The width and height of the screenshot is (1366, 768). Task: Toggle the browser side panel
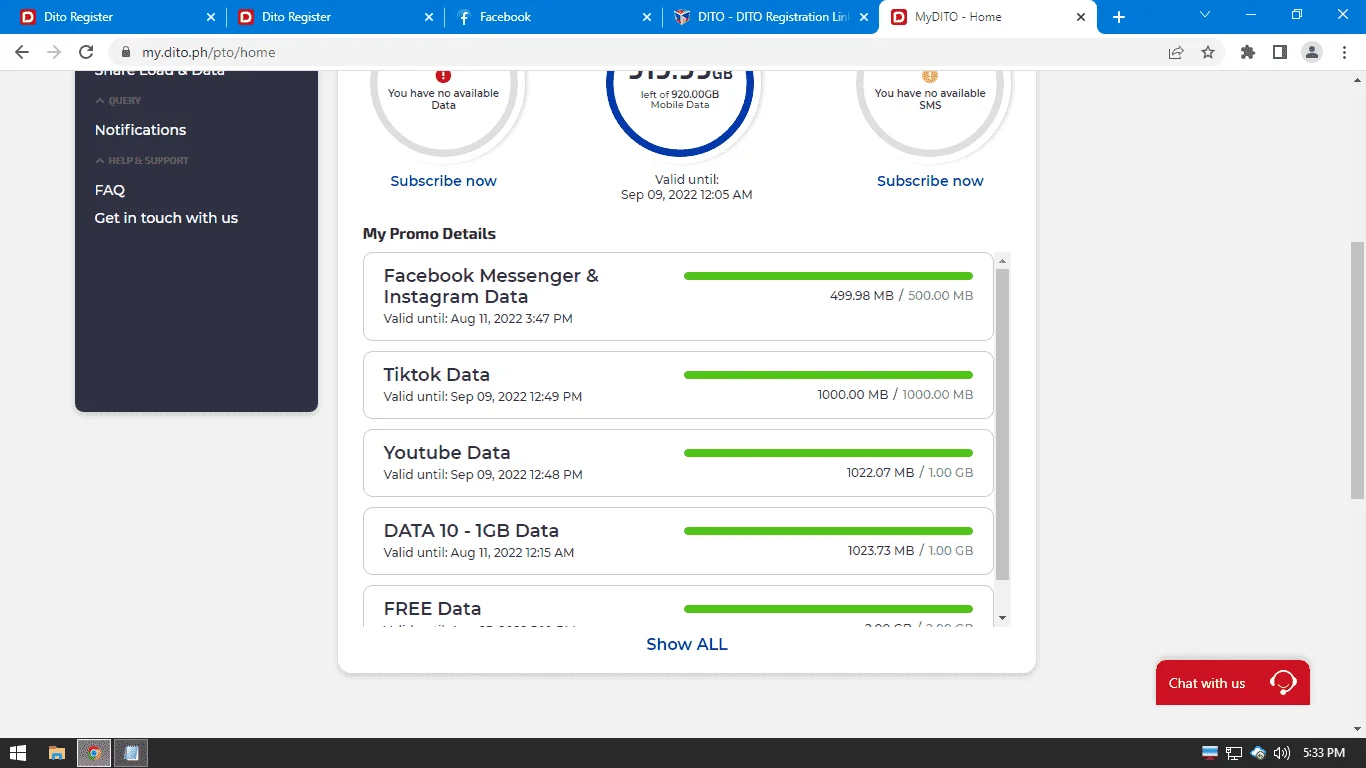tap(1280, 52)
